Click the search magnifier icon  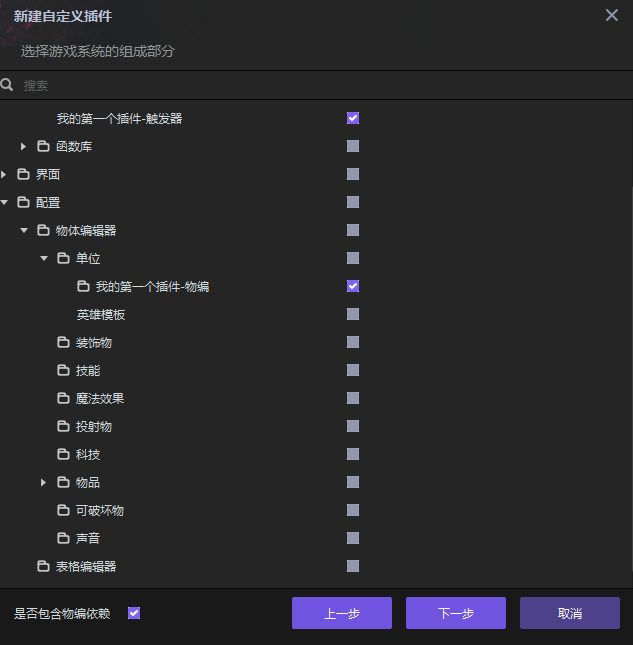click(7, 86)
